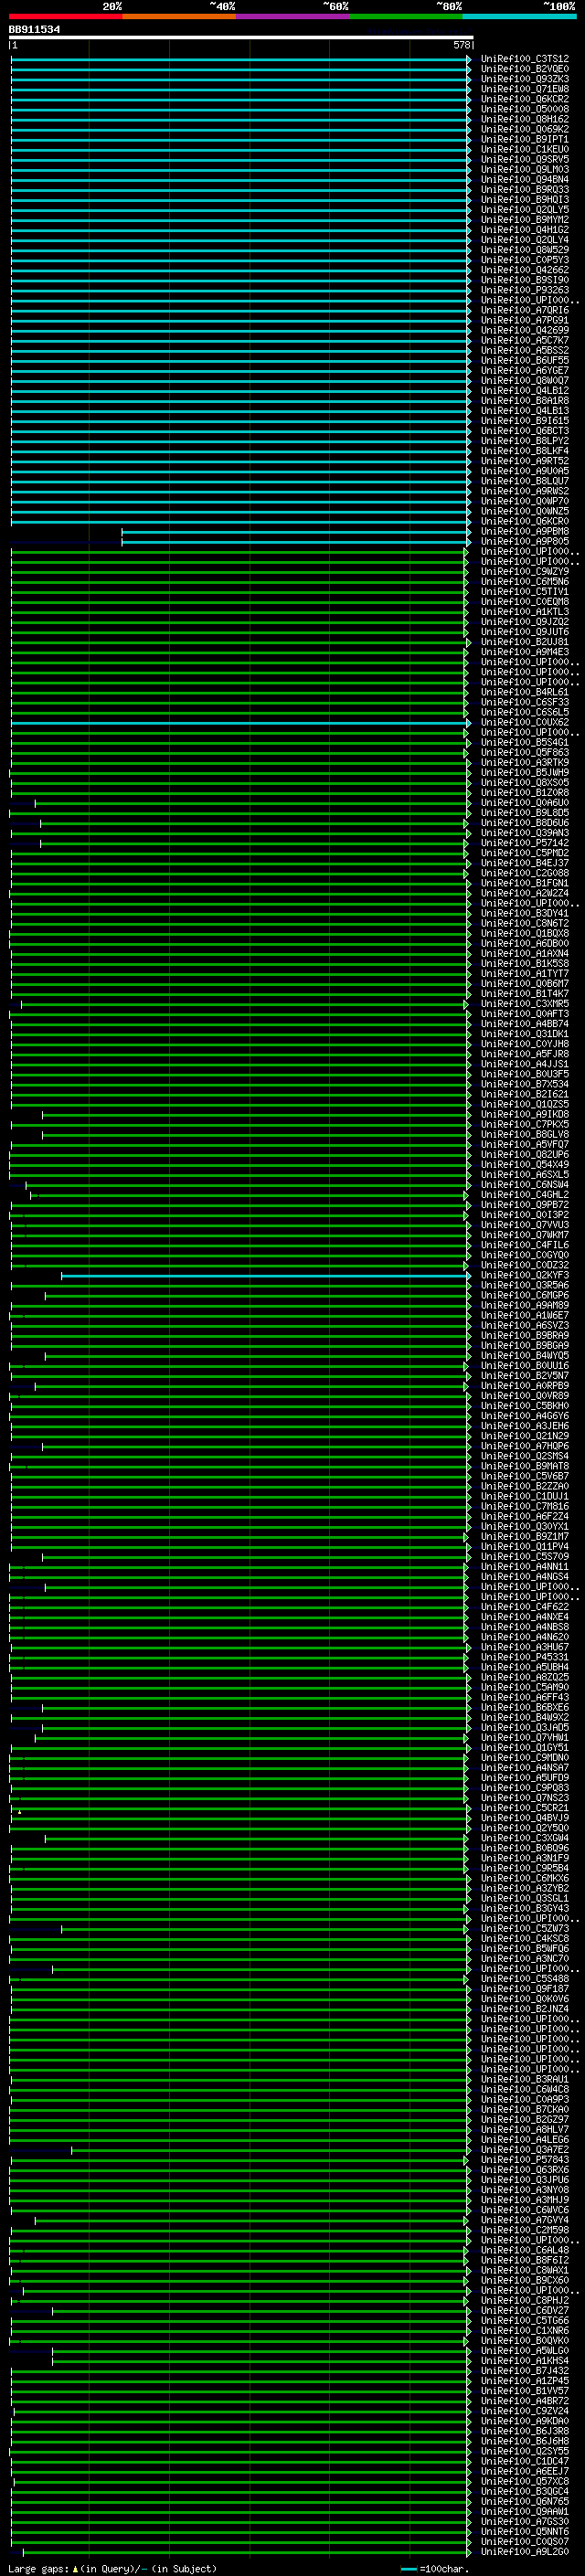Screen dimensions: 585x2576
Task: Select alignment label UniRef100_A7PG91
Action: click(524, 320)
